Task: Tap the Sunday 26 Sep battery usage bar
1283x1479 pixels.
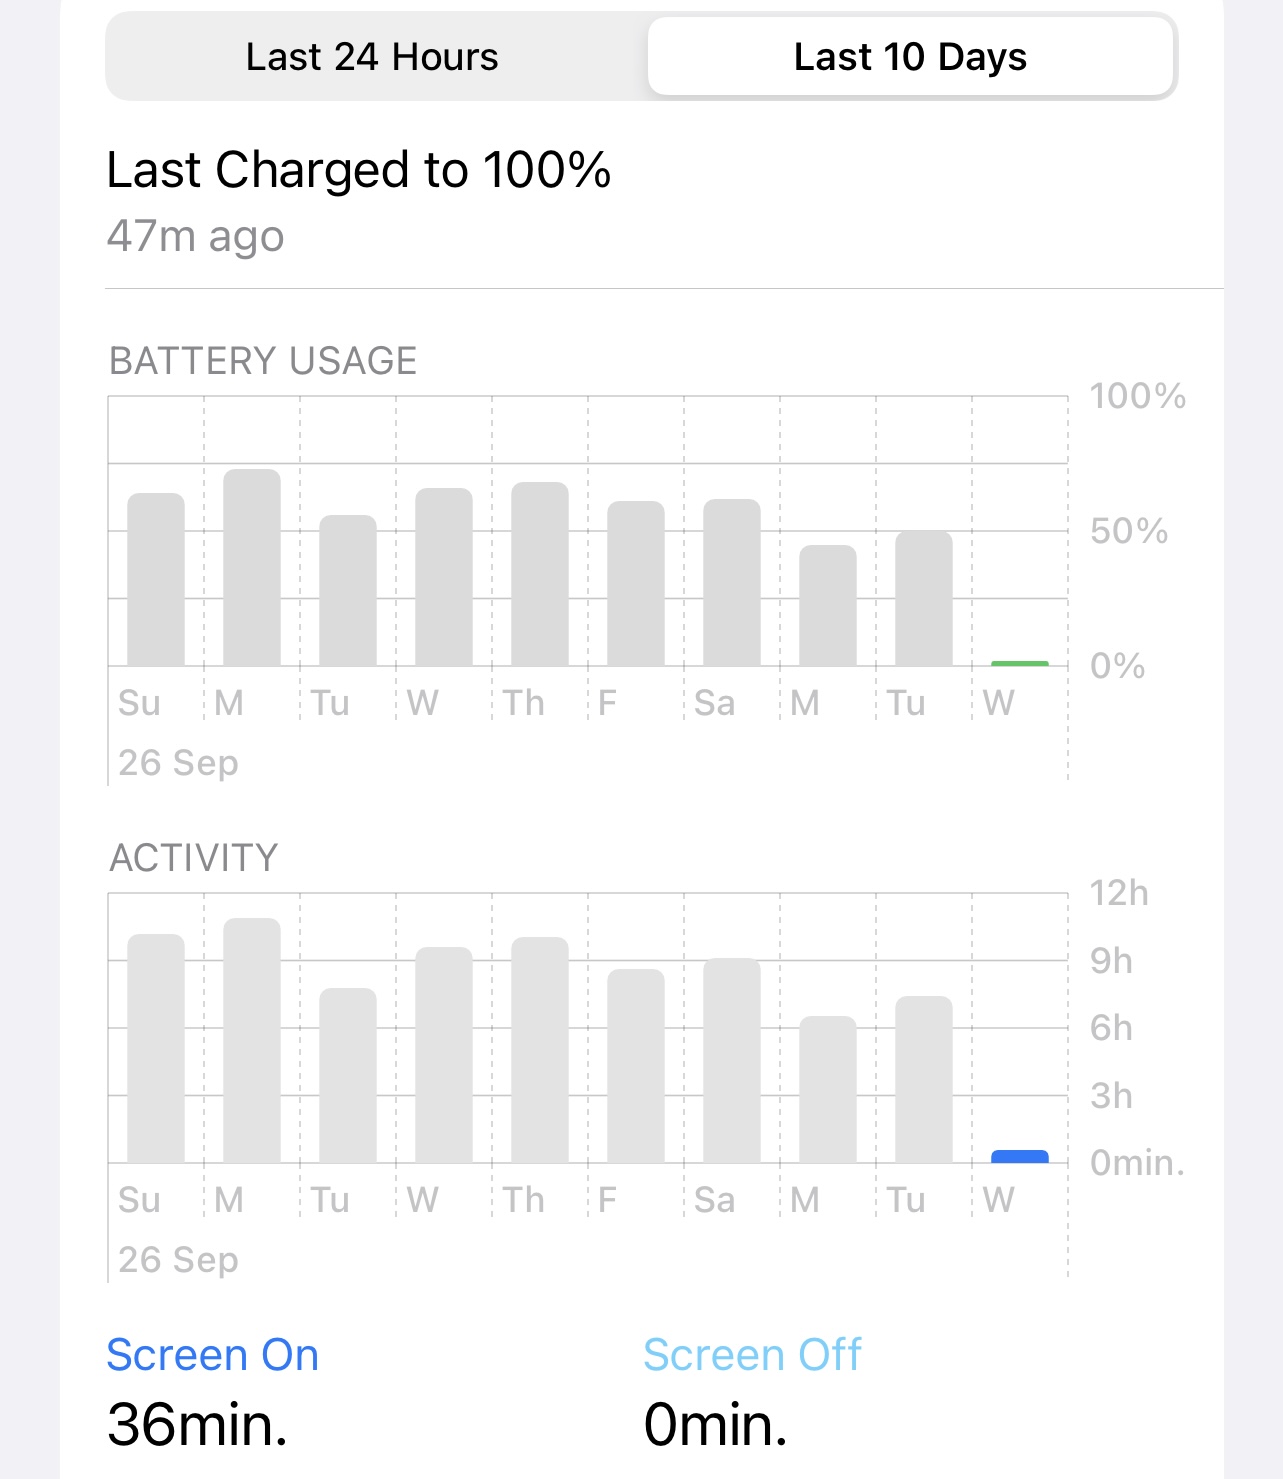Action: (156, 579)
